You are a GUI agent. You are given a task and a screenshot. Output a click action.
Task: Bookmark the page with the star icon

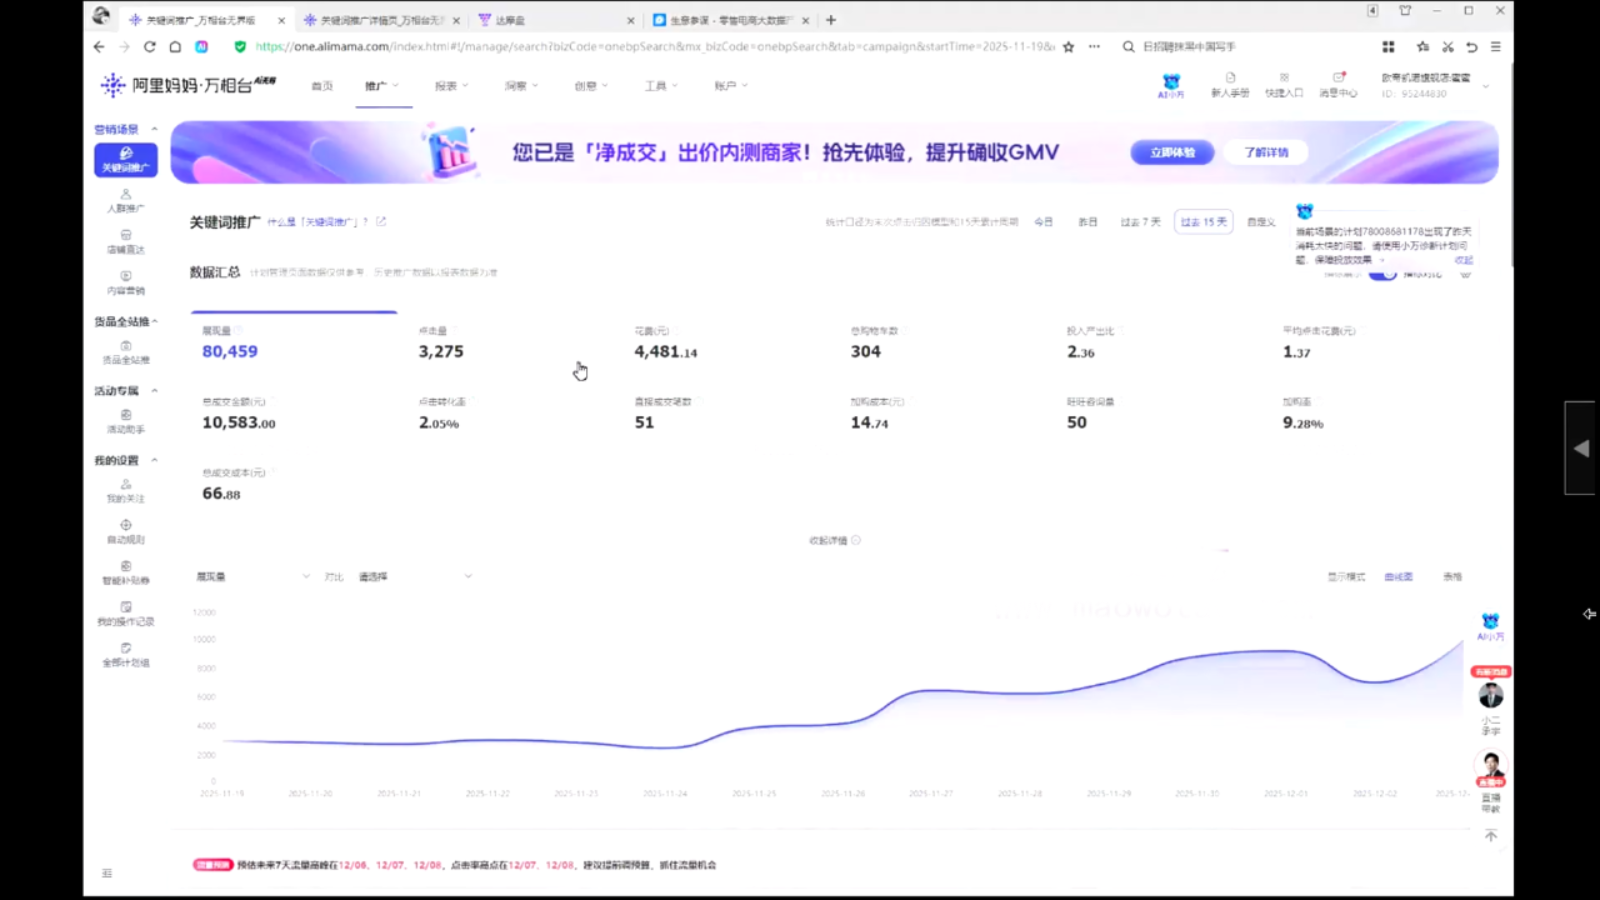[1068, 47]
